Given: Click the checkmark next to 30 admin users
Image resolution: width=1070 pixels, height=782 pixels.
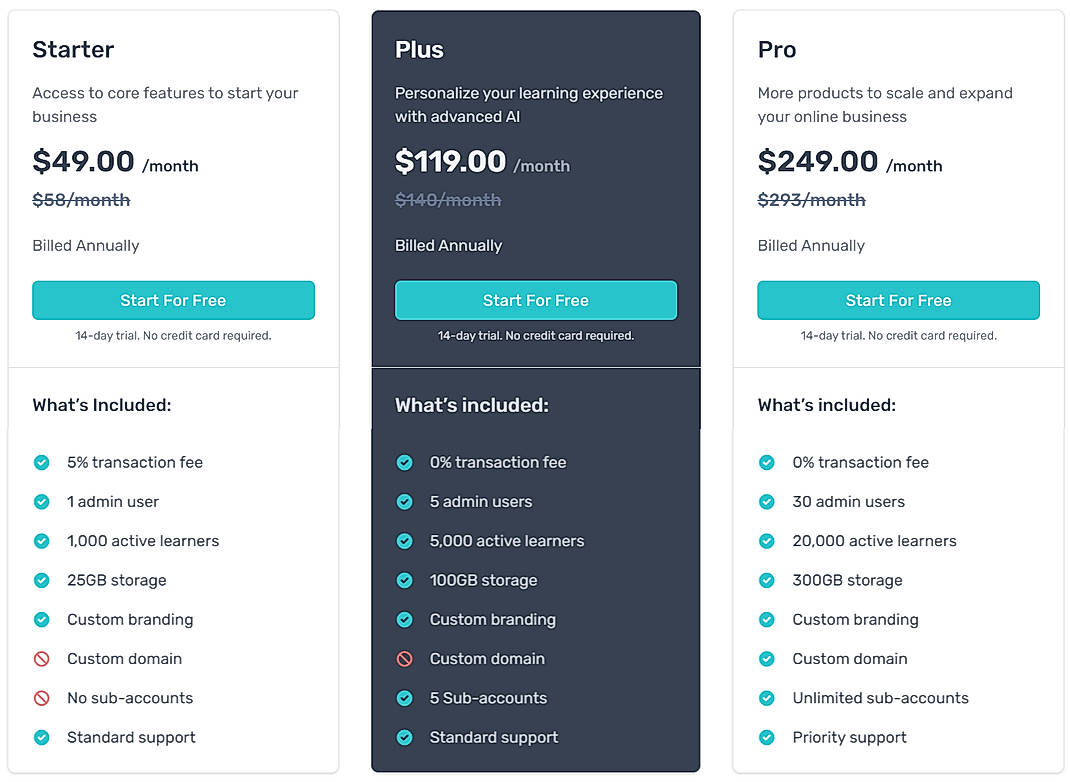Looking at the screenshot, I should [766, 501].
